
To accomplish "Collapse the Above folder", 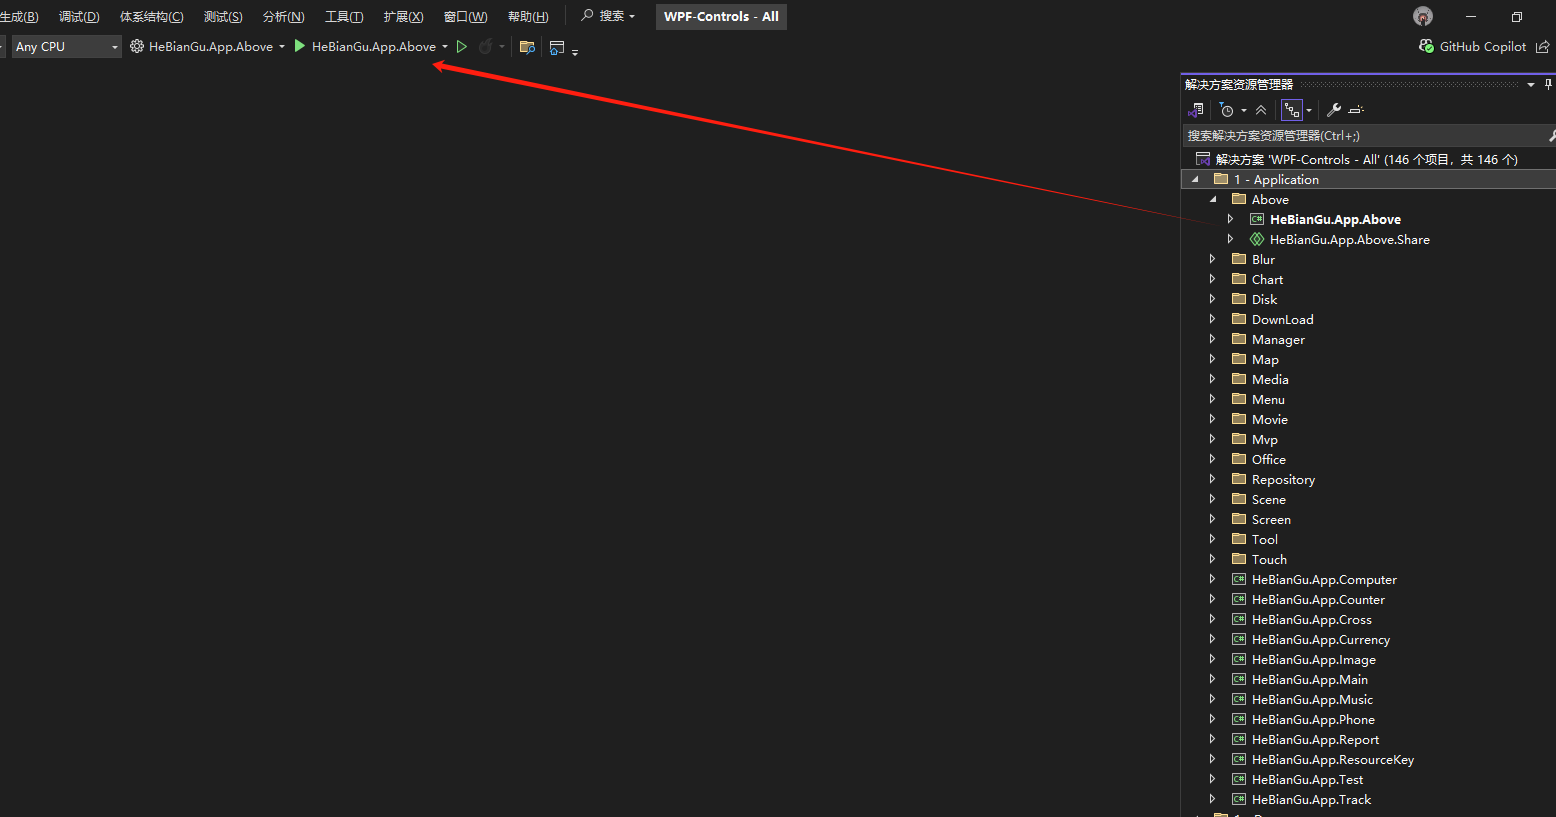I will point(1213,199).
